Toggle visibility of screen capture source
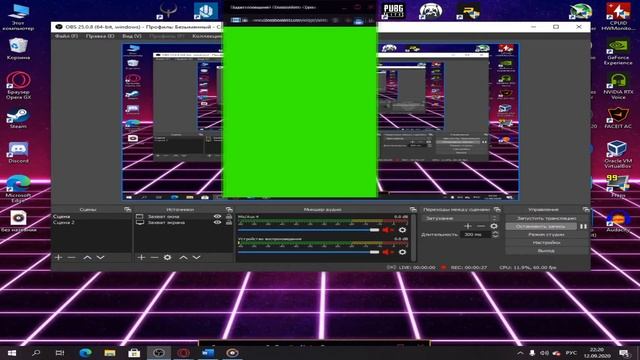Image resolution: width=640 pixels, height=360 pixels. point(217,222)
